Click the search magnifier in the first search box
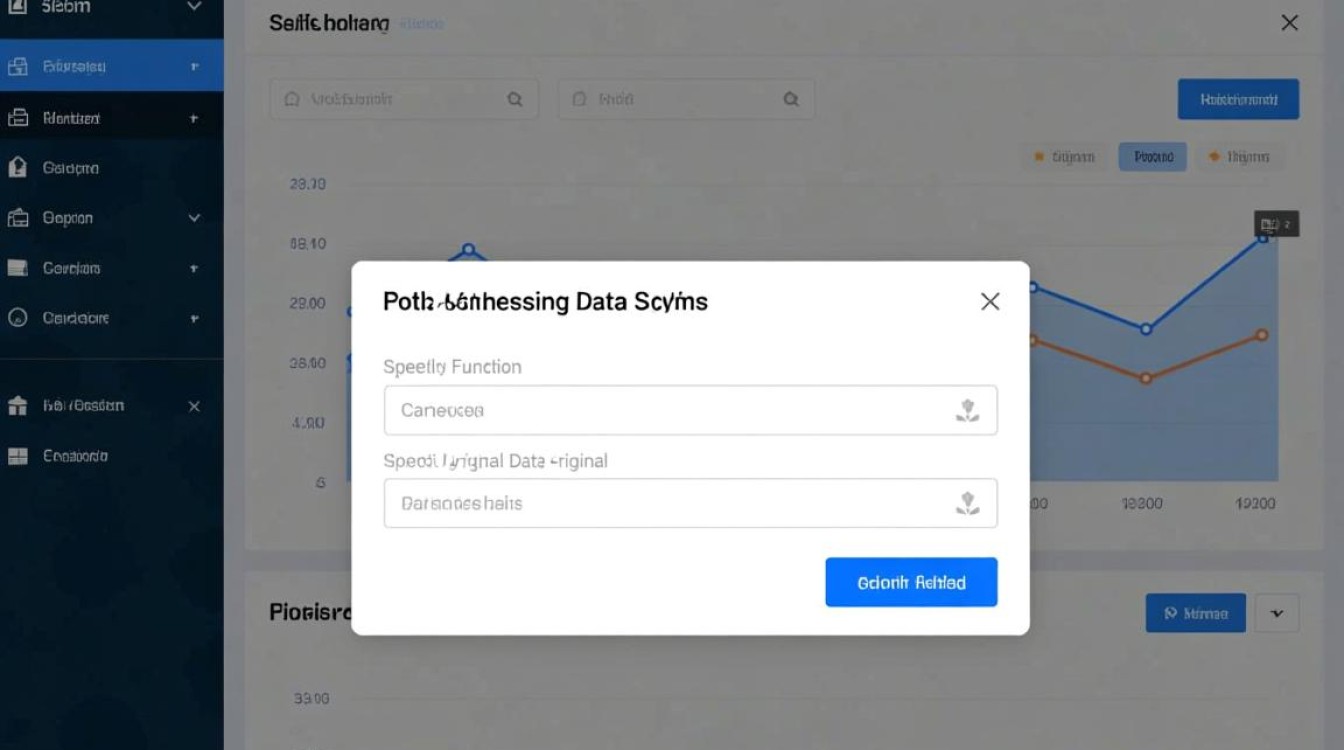Image resolution: width=1344 pixels, height=750 pixels. tap(515, 99)
